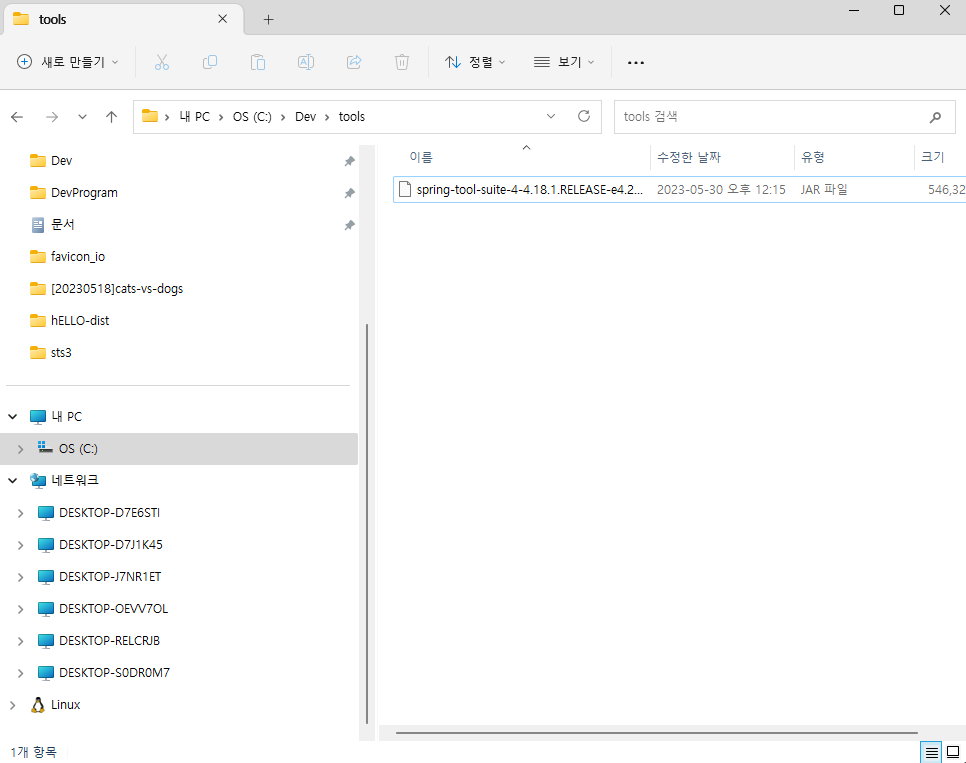
Task: Select the tools tab
Action: click(123, 19)
